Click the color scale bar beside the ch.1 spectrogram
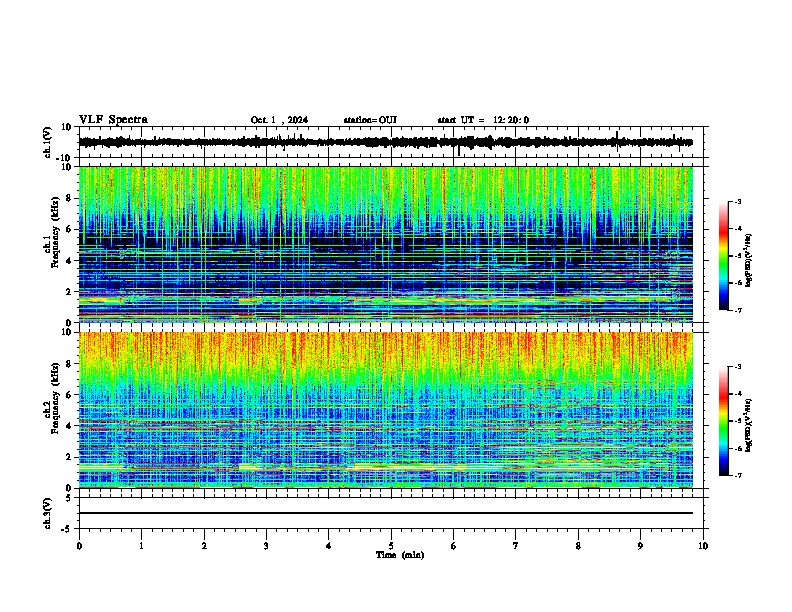Screen dimensions: 792x612 click(723, 256)
